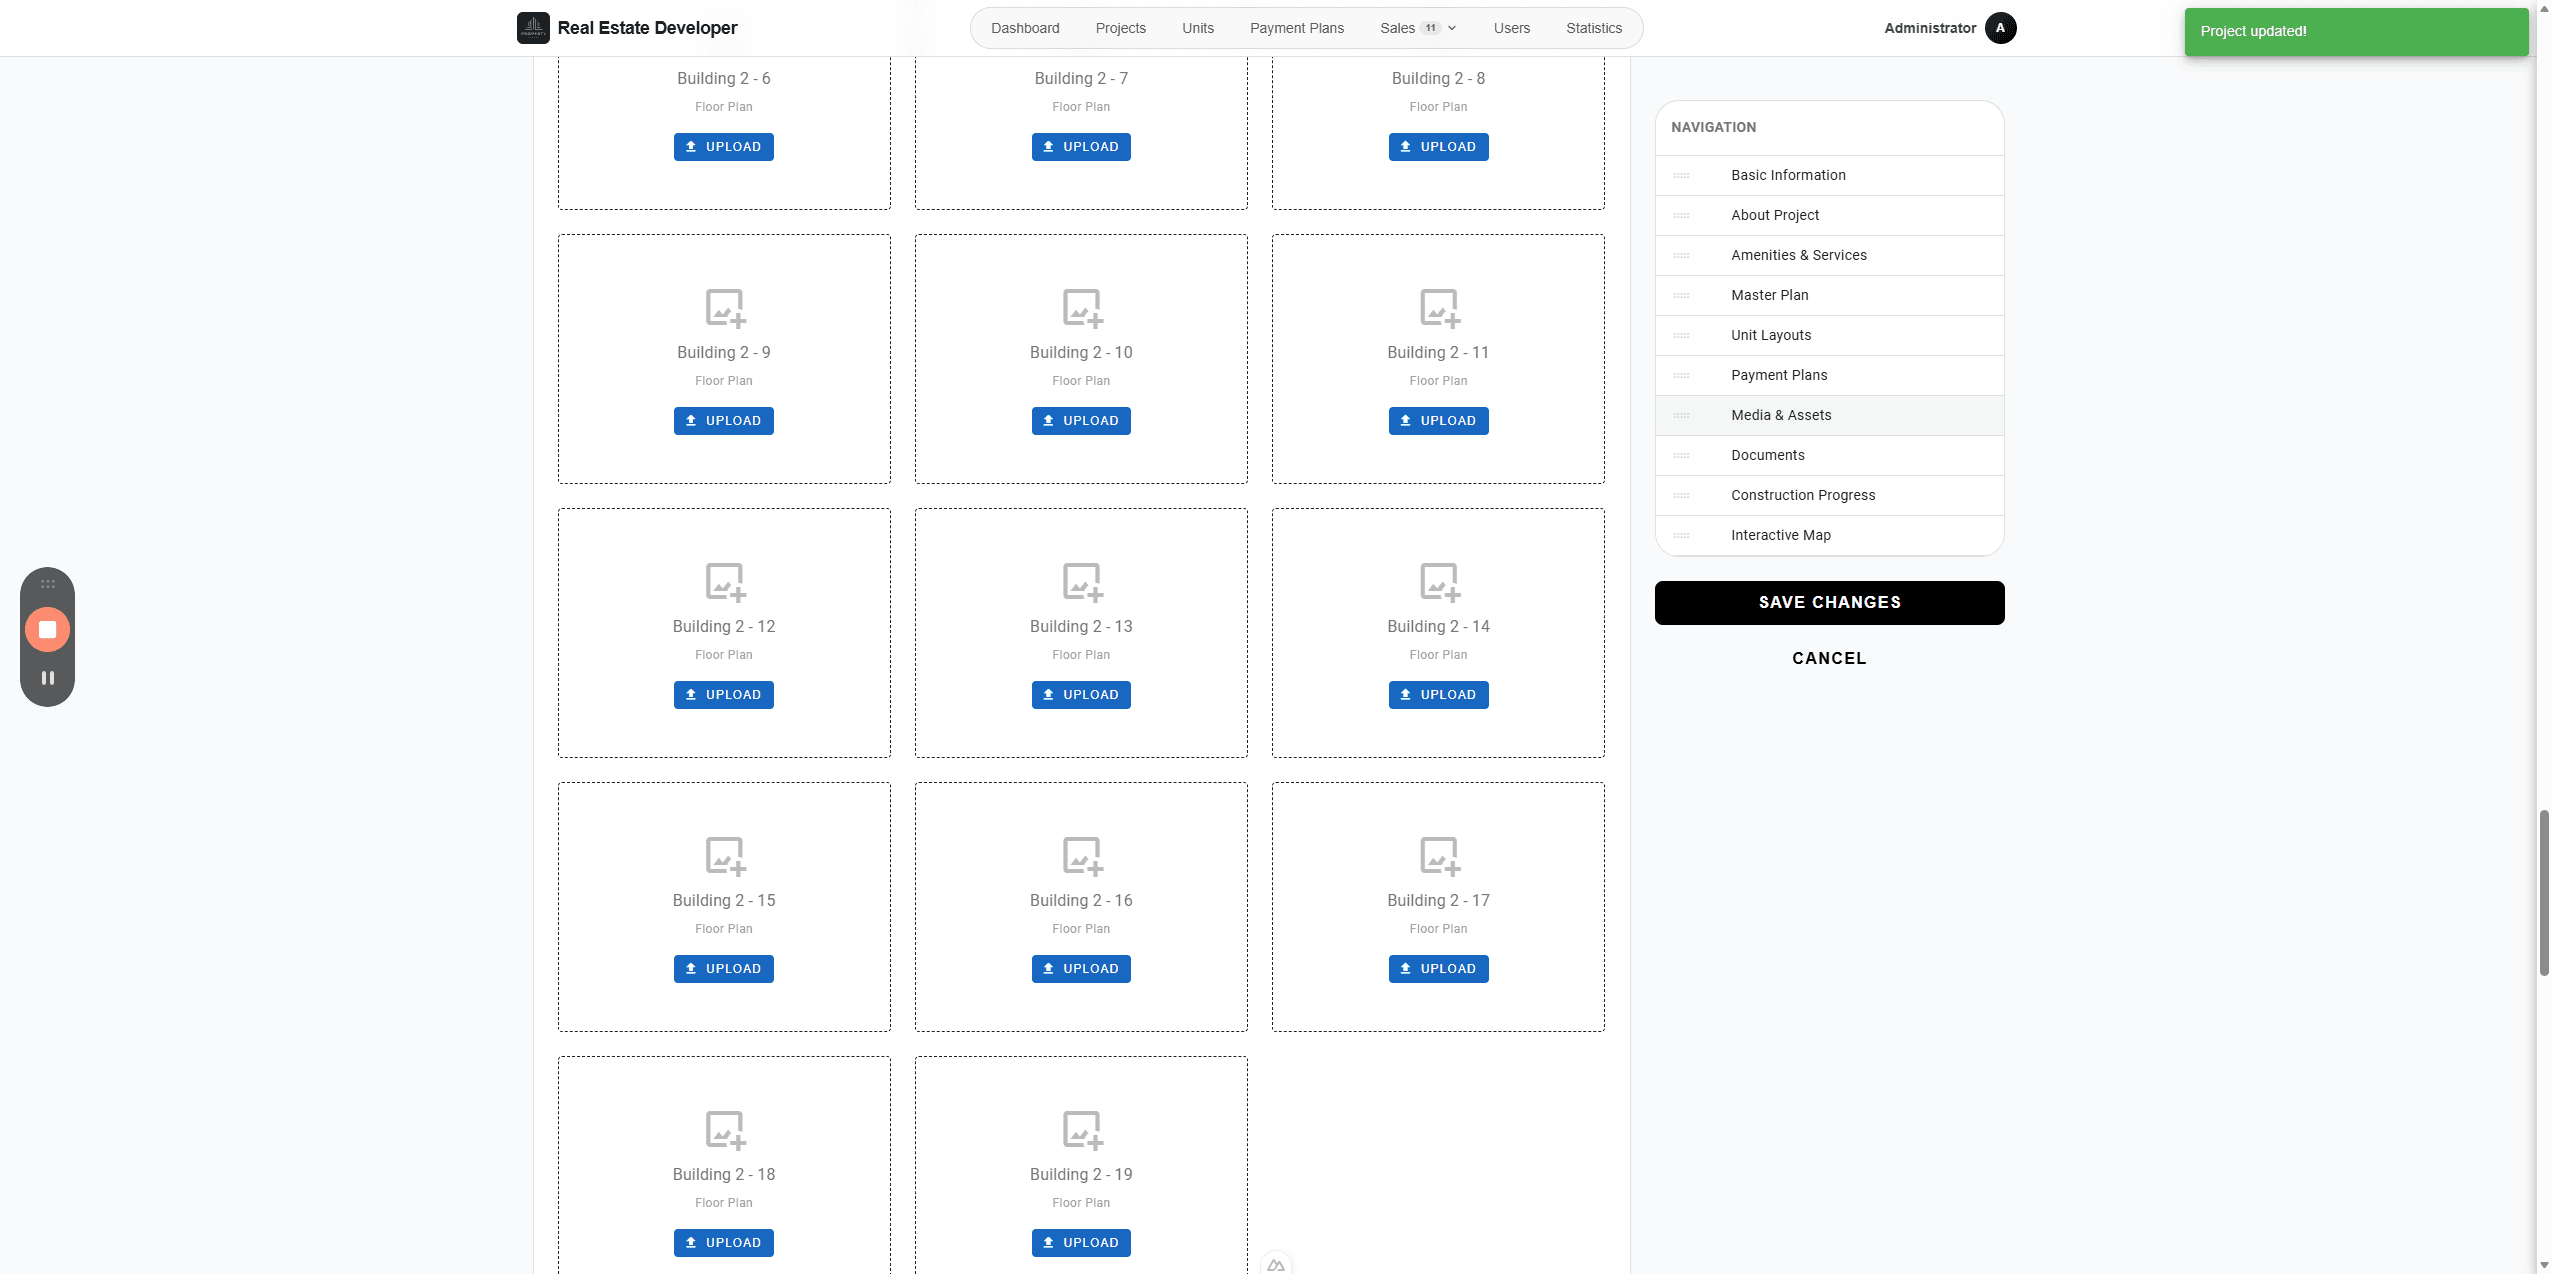Click the Building 2 - 19 image placeholder icon
The height and width of the screenshot is (1274, 2552).
pyautogui.click(x=1082, y=1130)
